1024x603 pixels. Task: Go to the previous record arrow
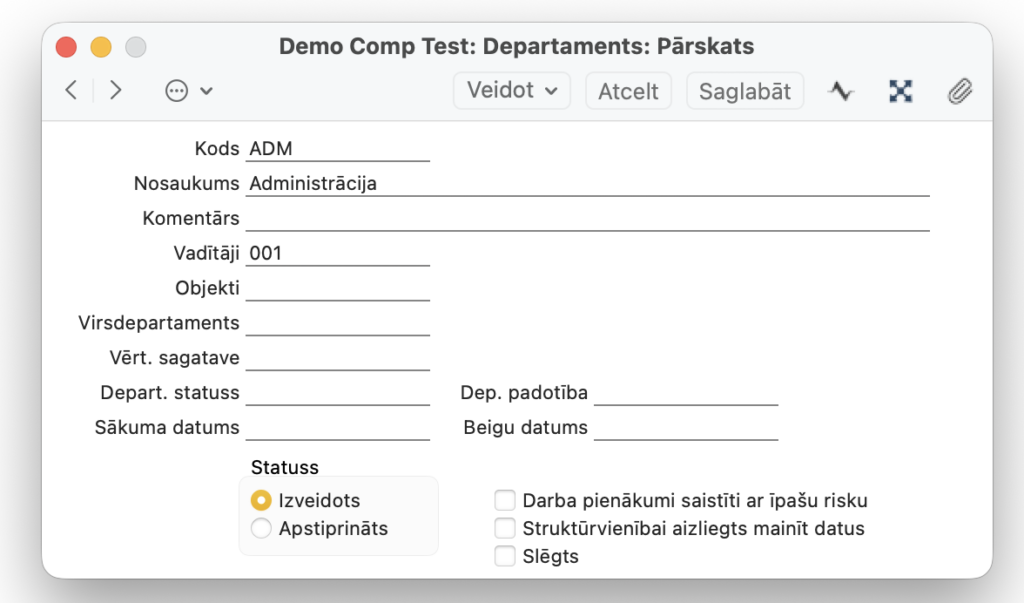(71, 90)
